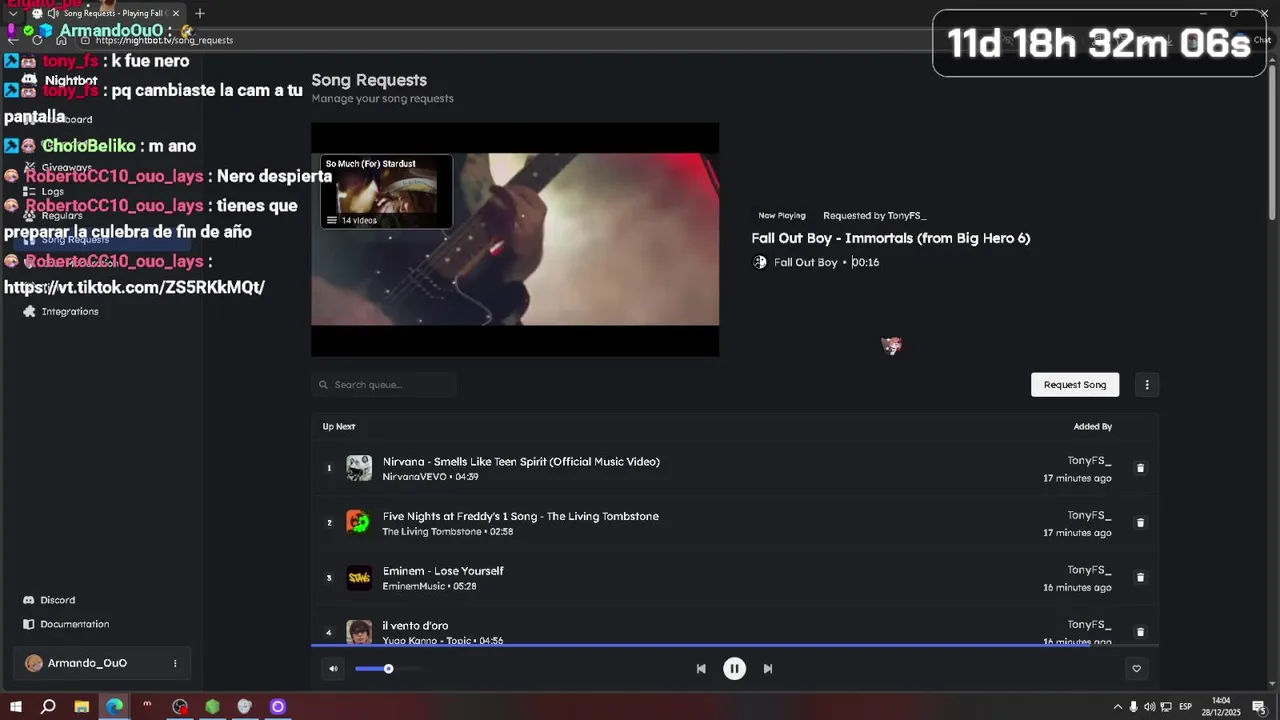Open the Windows notification center
The height and width of the screenshot is (720, 1280).
1259,707
